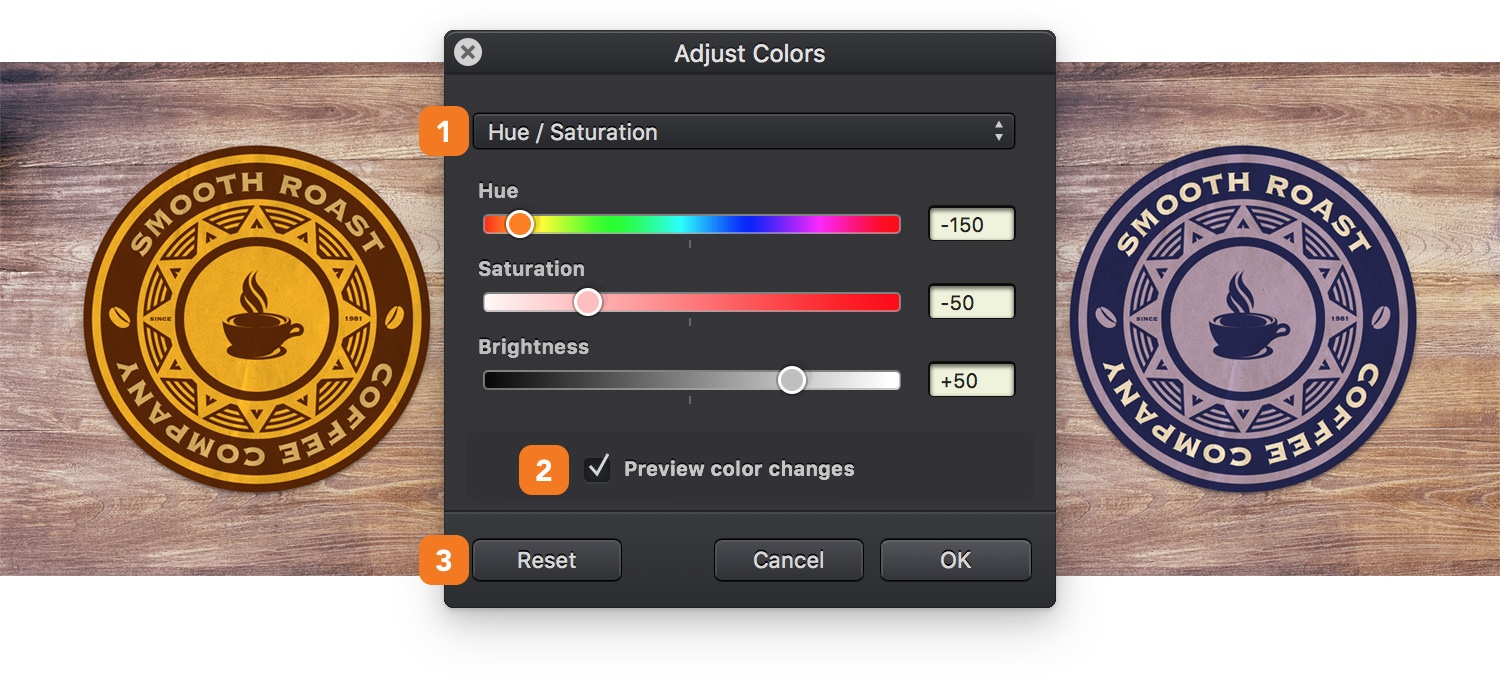Click the dropdown's up-down arrow indicator
This screenshot has width=1500, height=678.
(998, 132)
